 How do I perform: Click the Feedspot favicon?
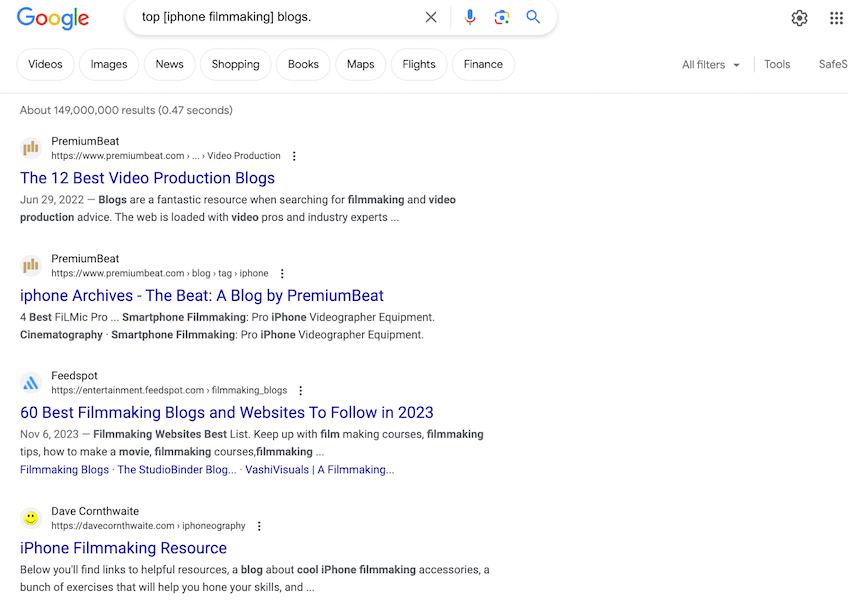pyautogui.click(x=31, y=382)
